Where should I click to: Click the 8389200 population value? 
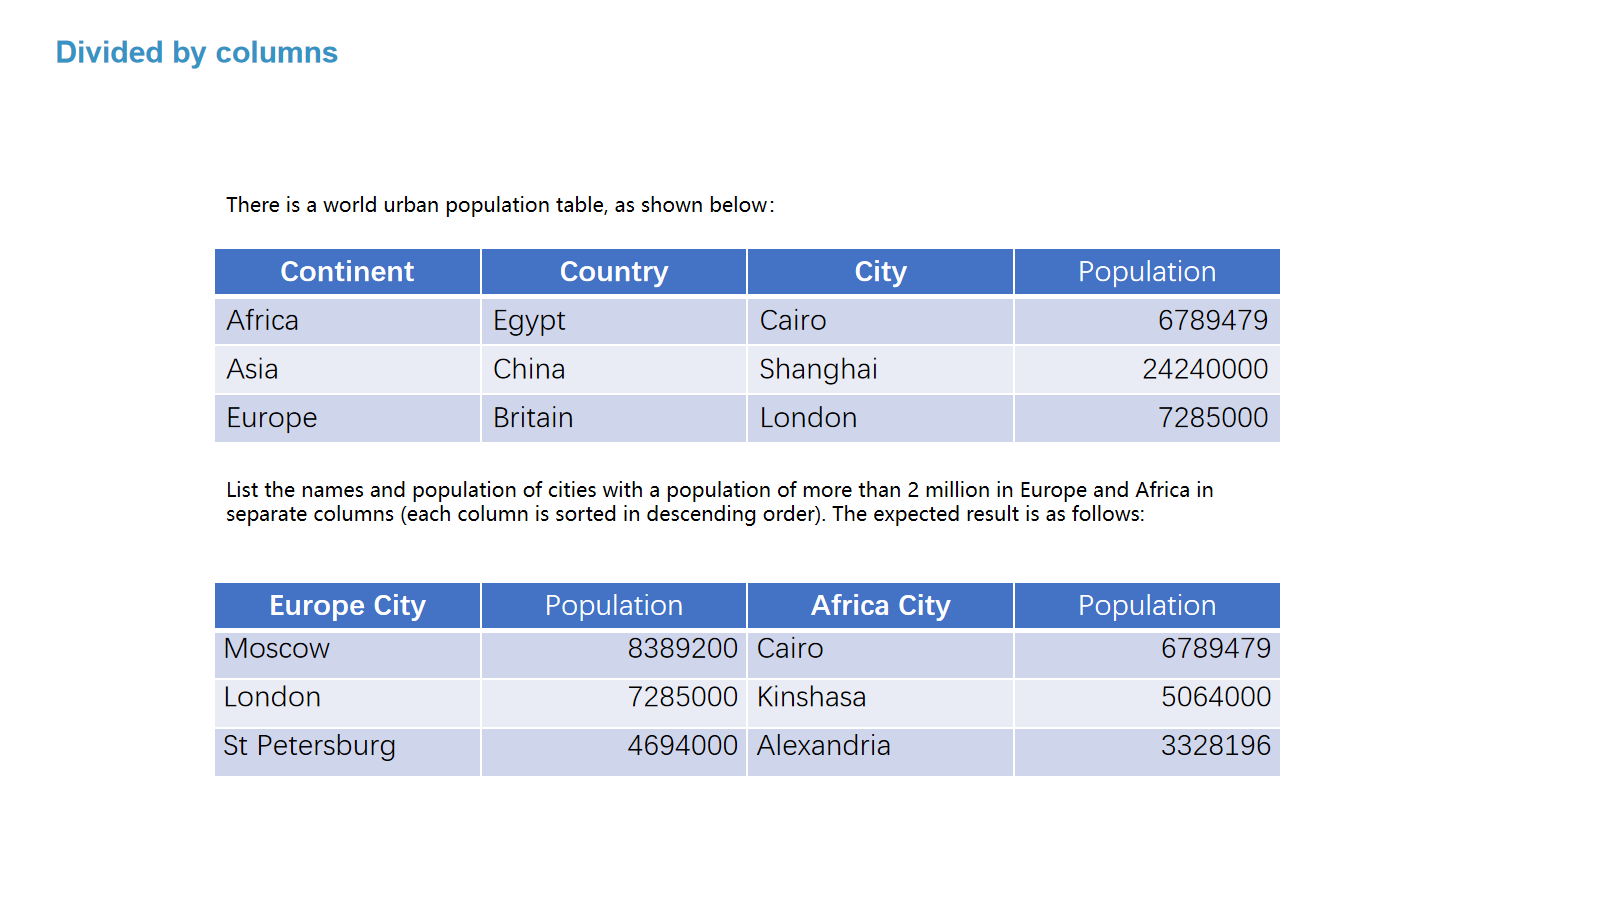(682, 649)
